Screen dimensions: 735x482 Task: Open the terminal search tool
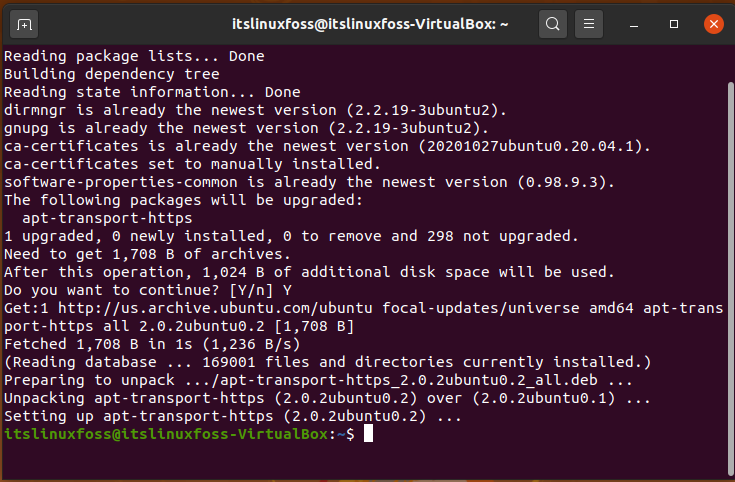coord(553,24)
